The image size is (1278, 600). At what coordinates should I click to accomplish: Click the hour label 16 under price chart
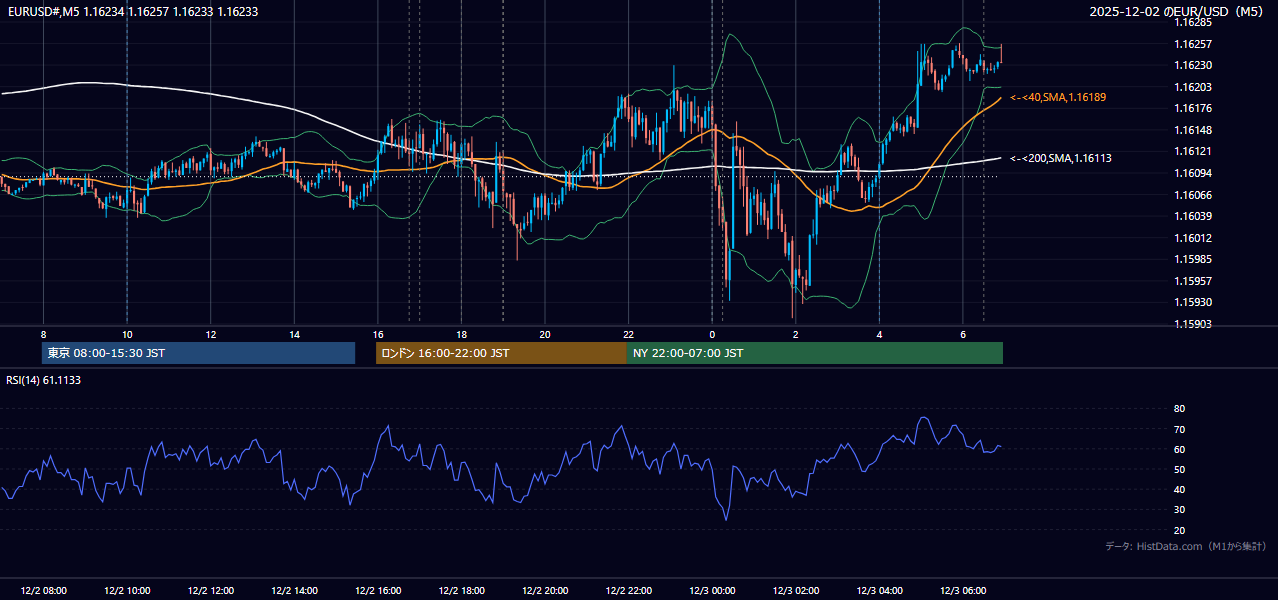click(377, 333)
